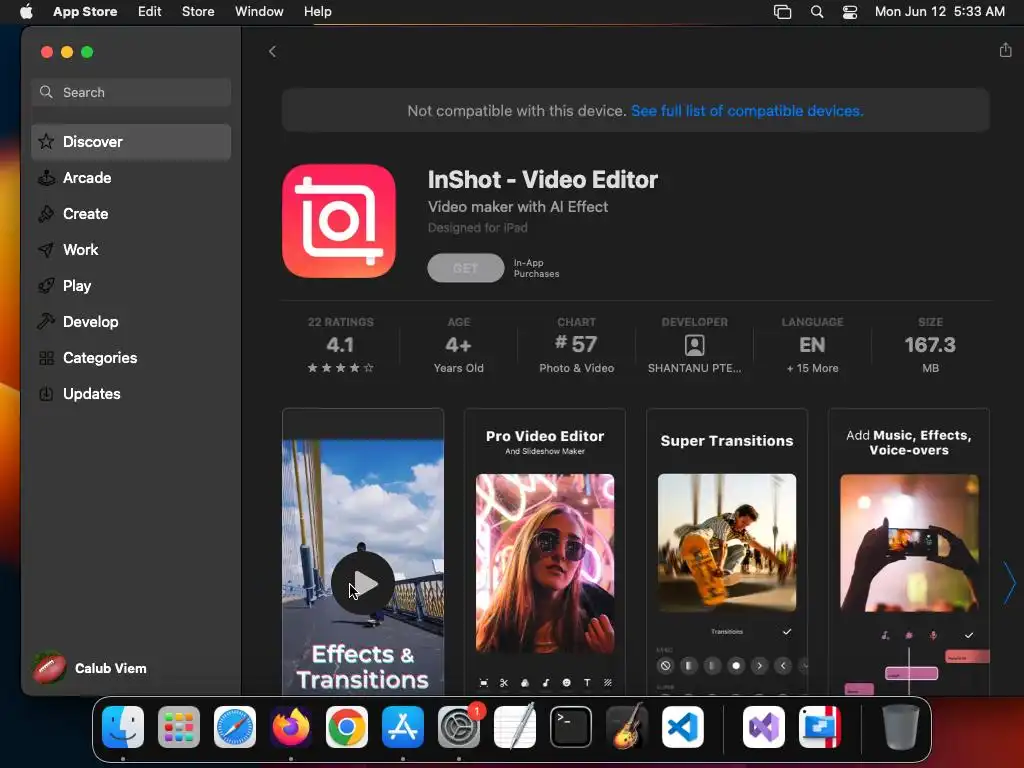
Task: Open System Settings from the dock
Action: pos(459,727)
